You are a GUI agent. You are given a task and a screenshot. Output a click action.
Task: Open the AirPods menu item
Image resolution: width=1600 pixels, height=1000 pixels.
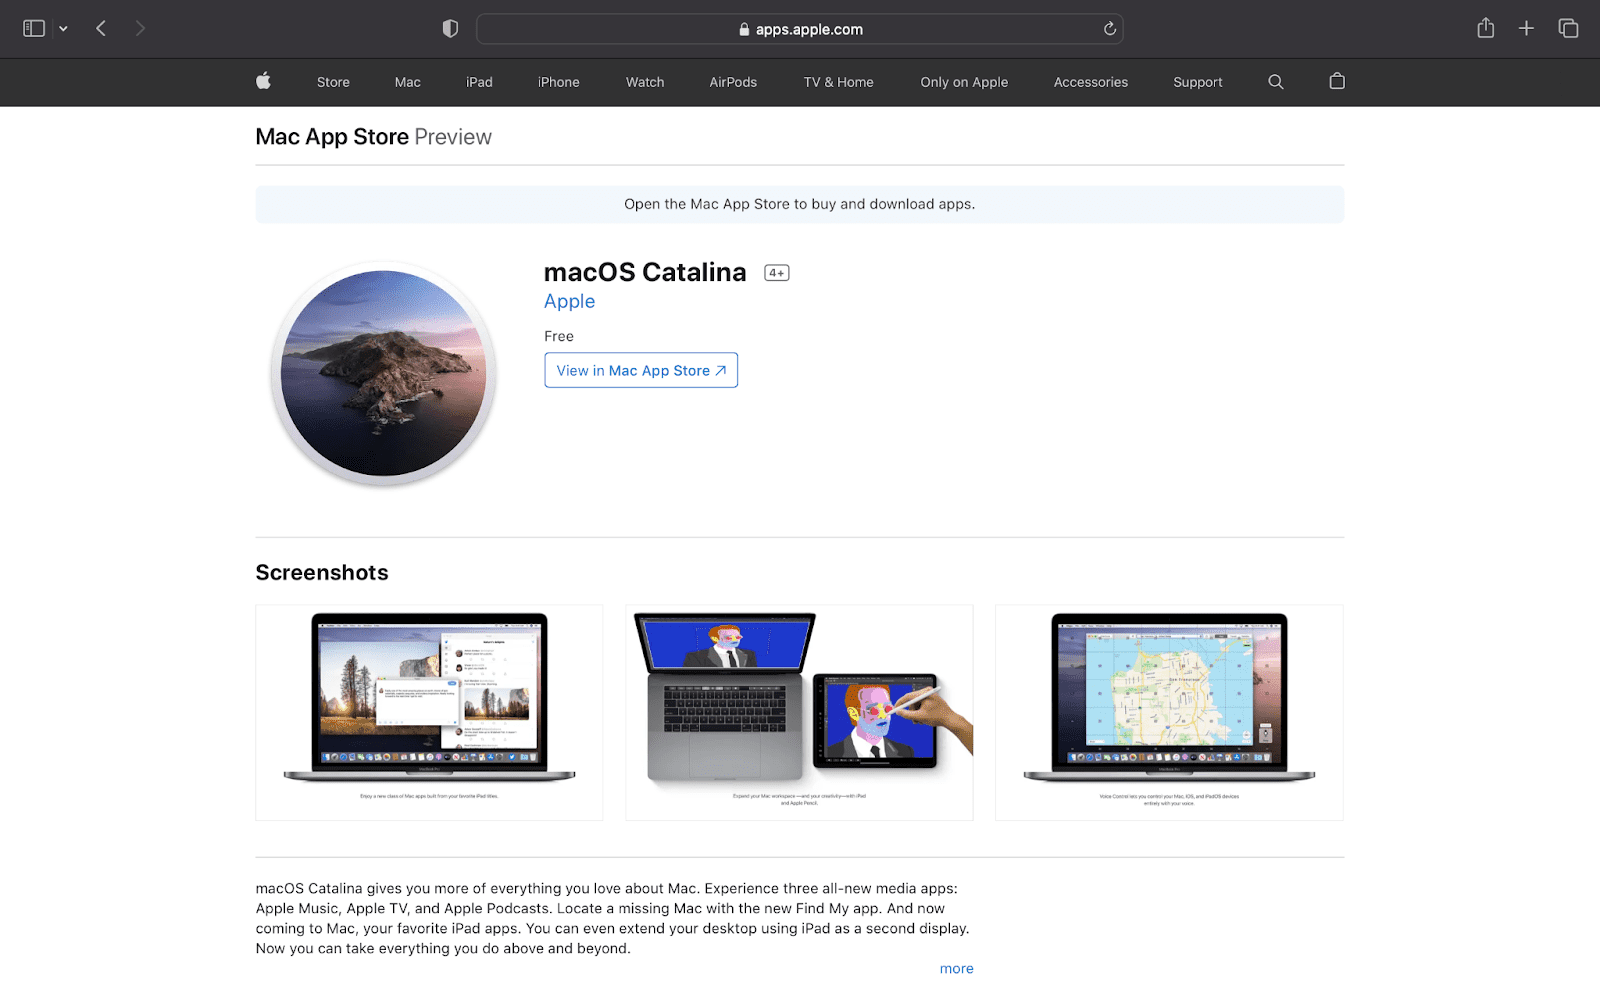(x=733, y=82)
